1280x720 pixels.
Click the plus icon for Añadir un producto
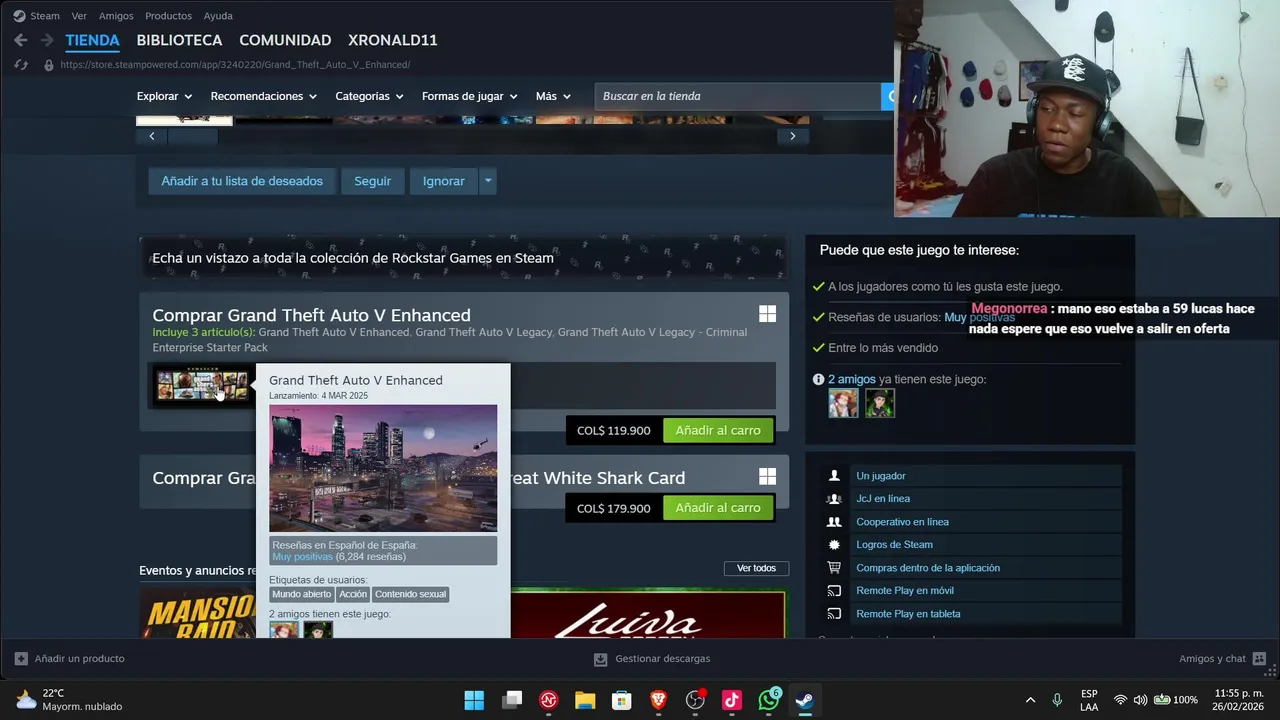21,659
